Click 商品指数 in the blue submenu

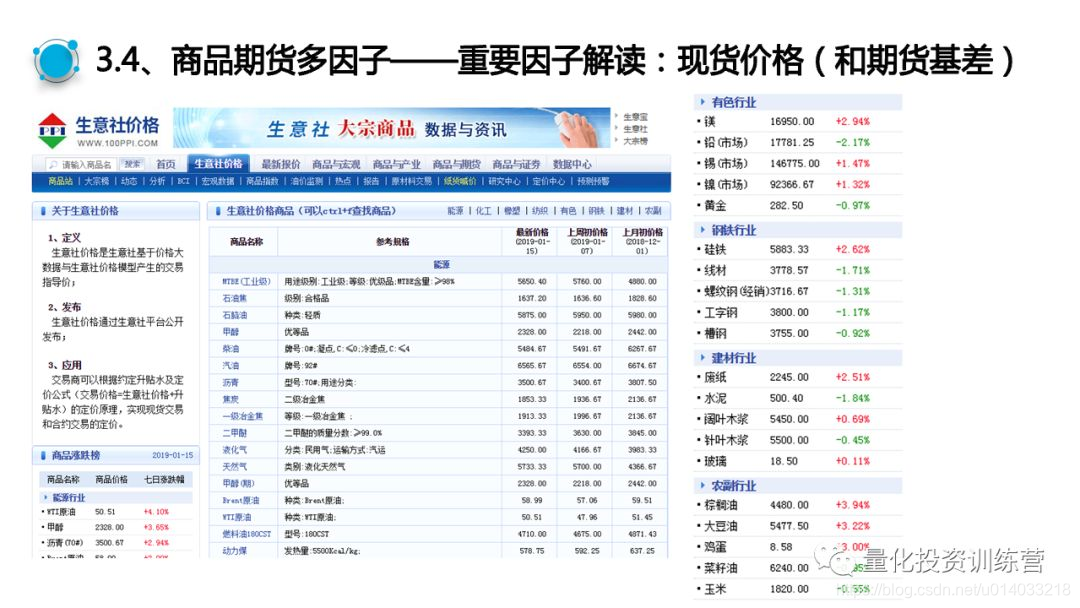[262, 181]
